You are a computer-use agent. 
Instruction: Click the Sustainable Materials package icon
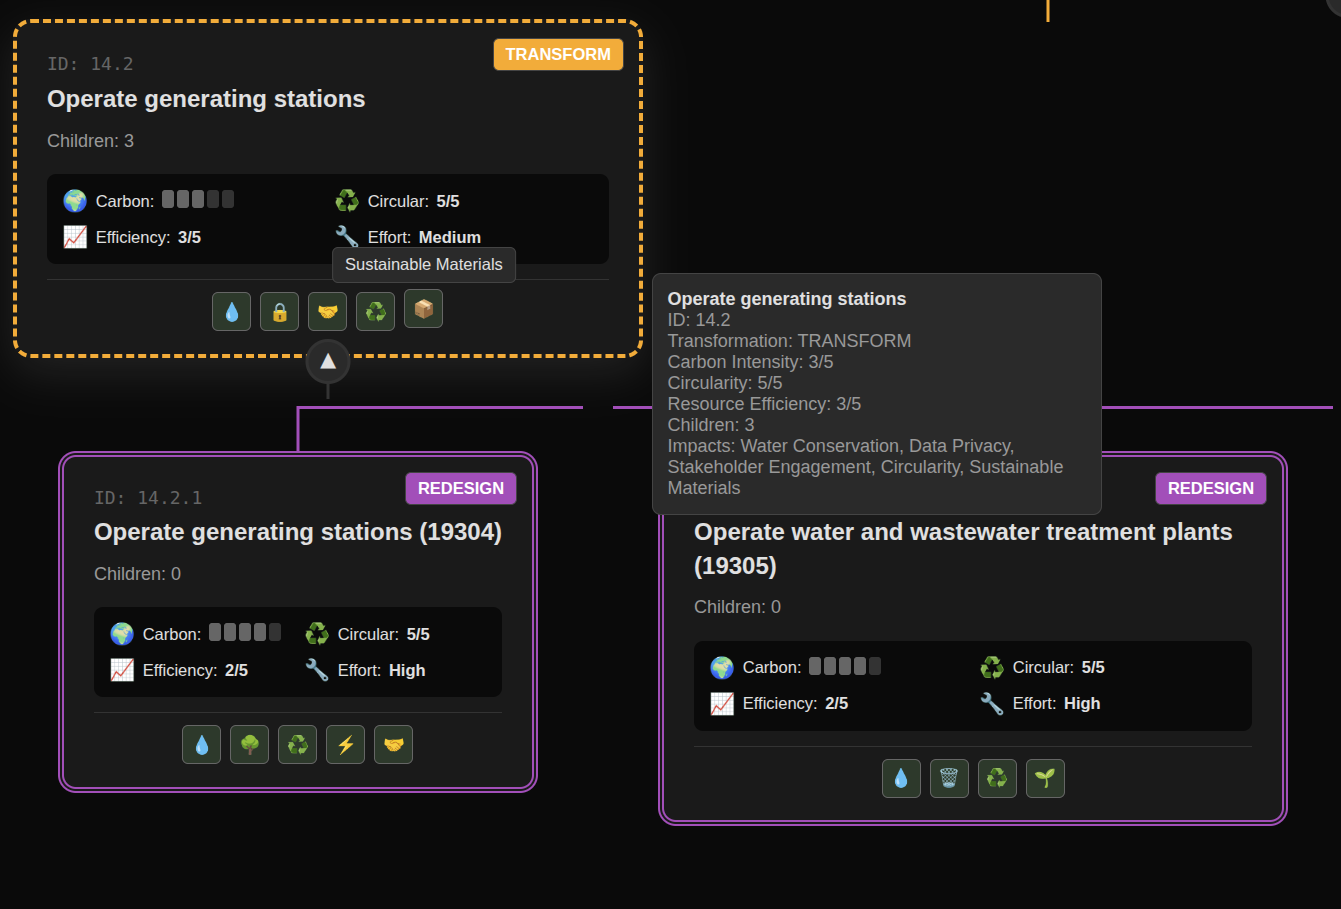pos(423,309)
